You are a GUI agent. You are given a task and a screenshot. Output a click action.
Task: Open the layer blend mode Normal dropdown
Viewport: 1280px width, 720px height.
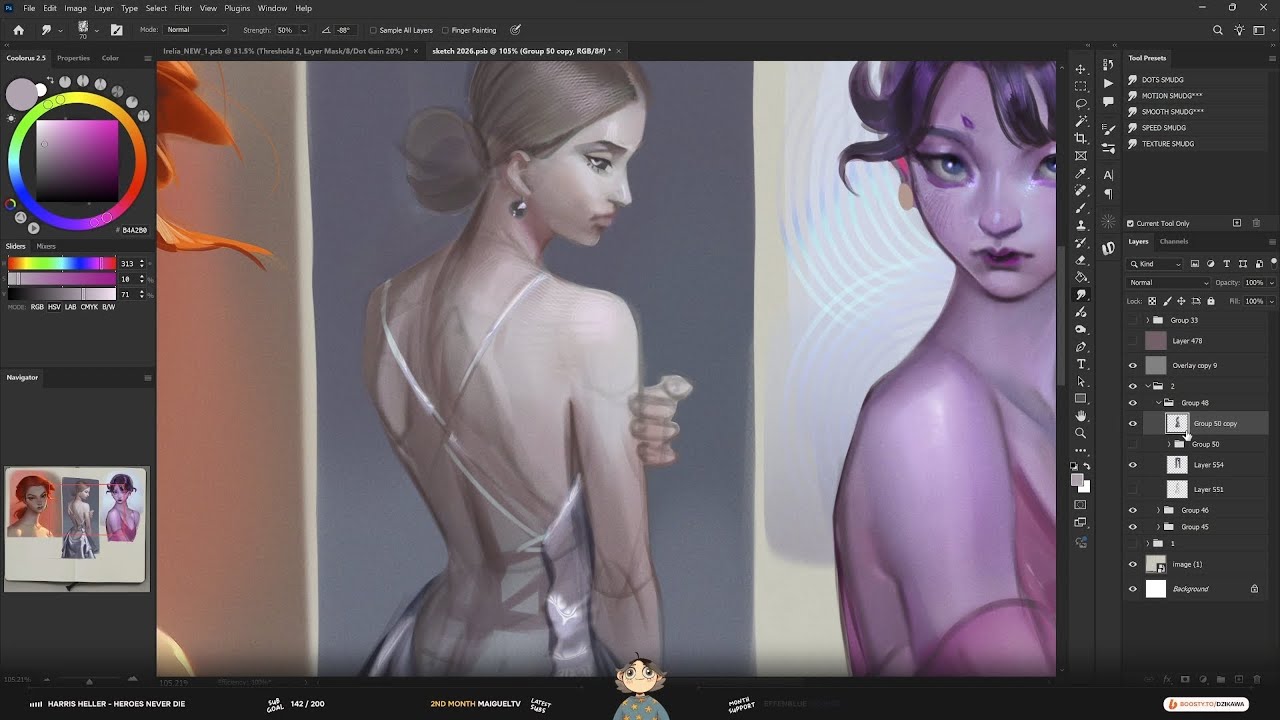tap(1168, 283)
